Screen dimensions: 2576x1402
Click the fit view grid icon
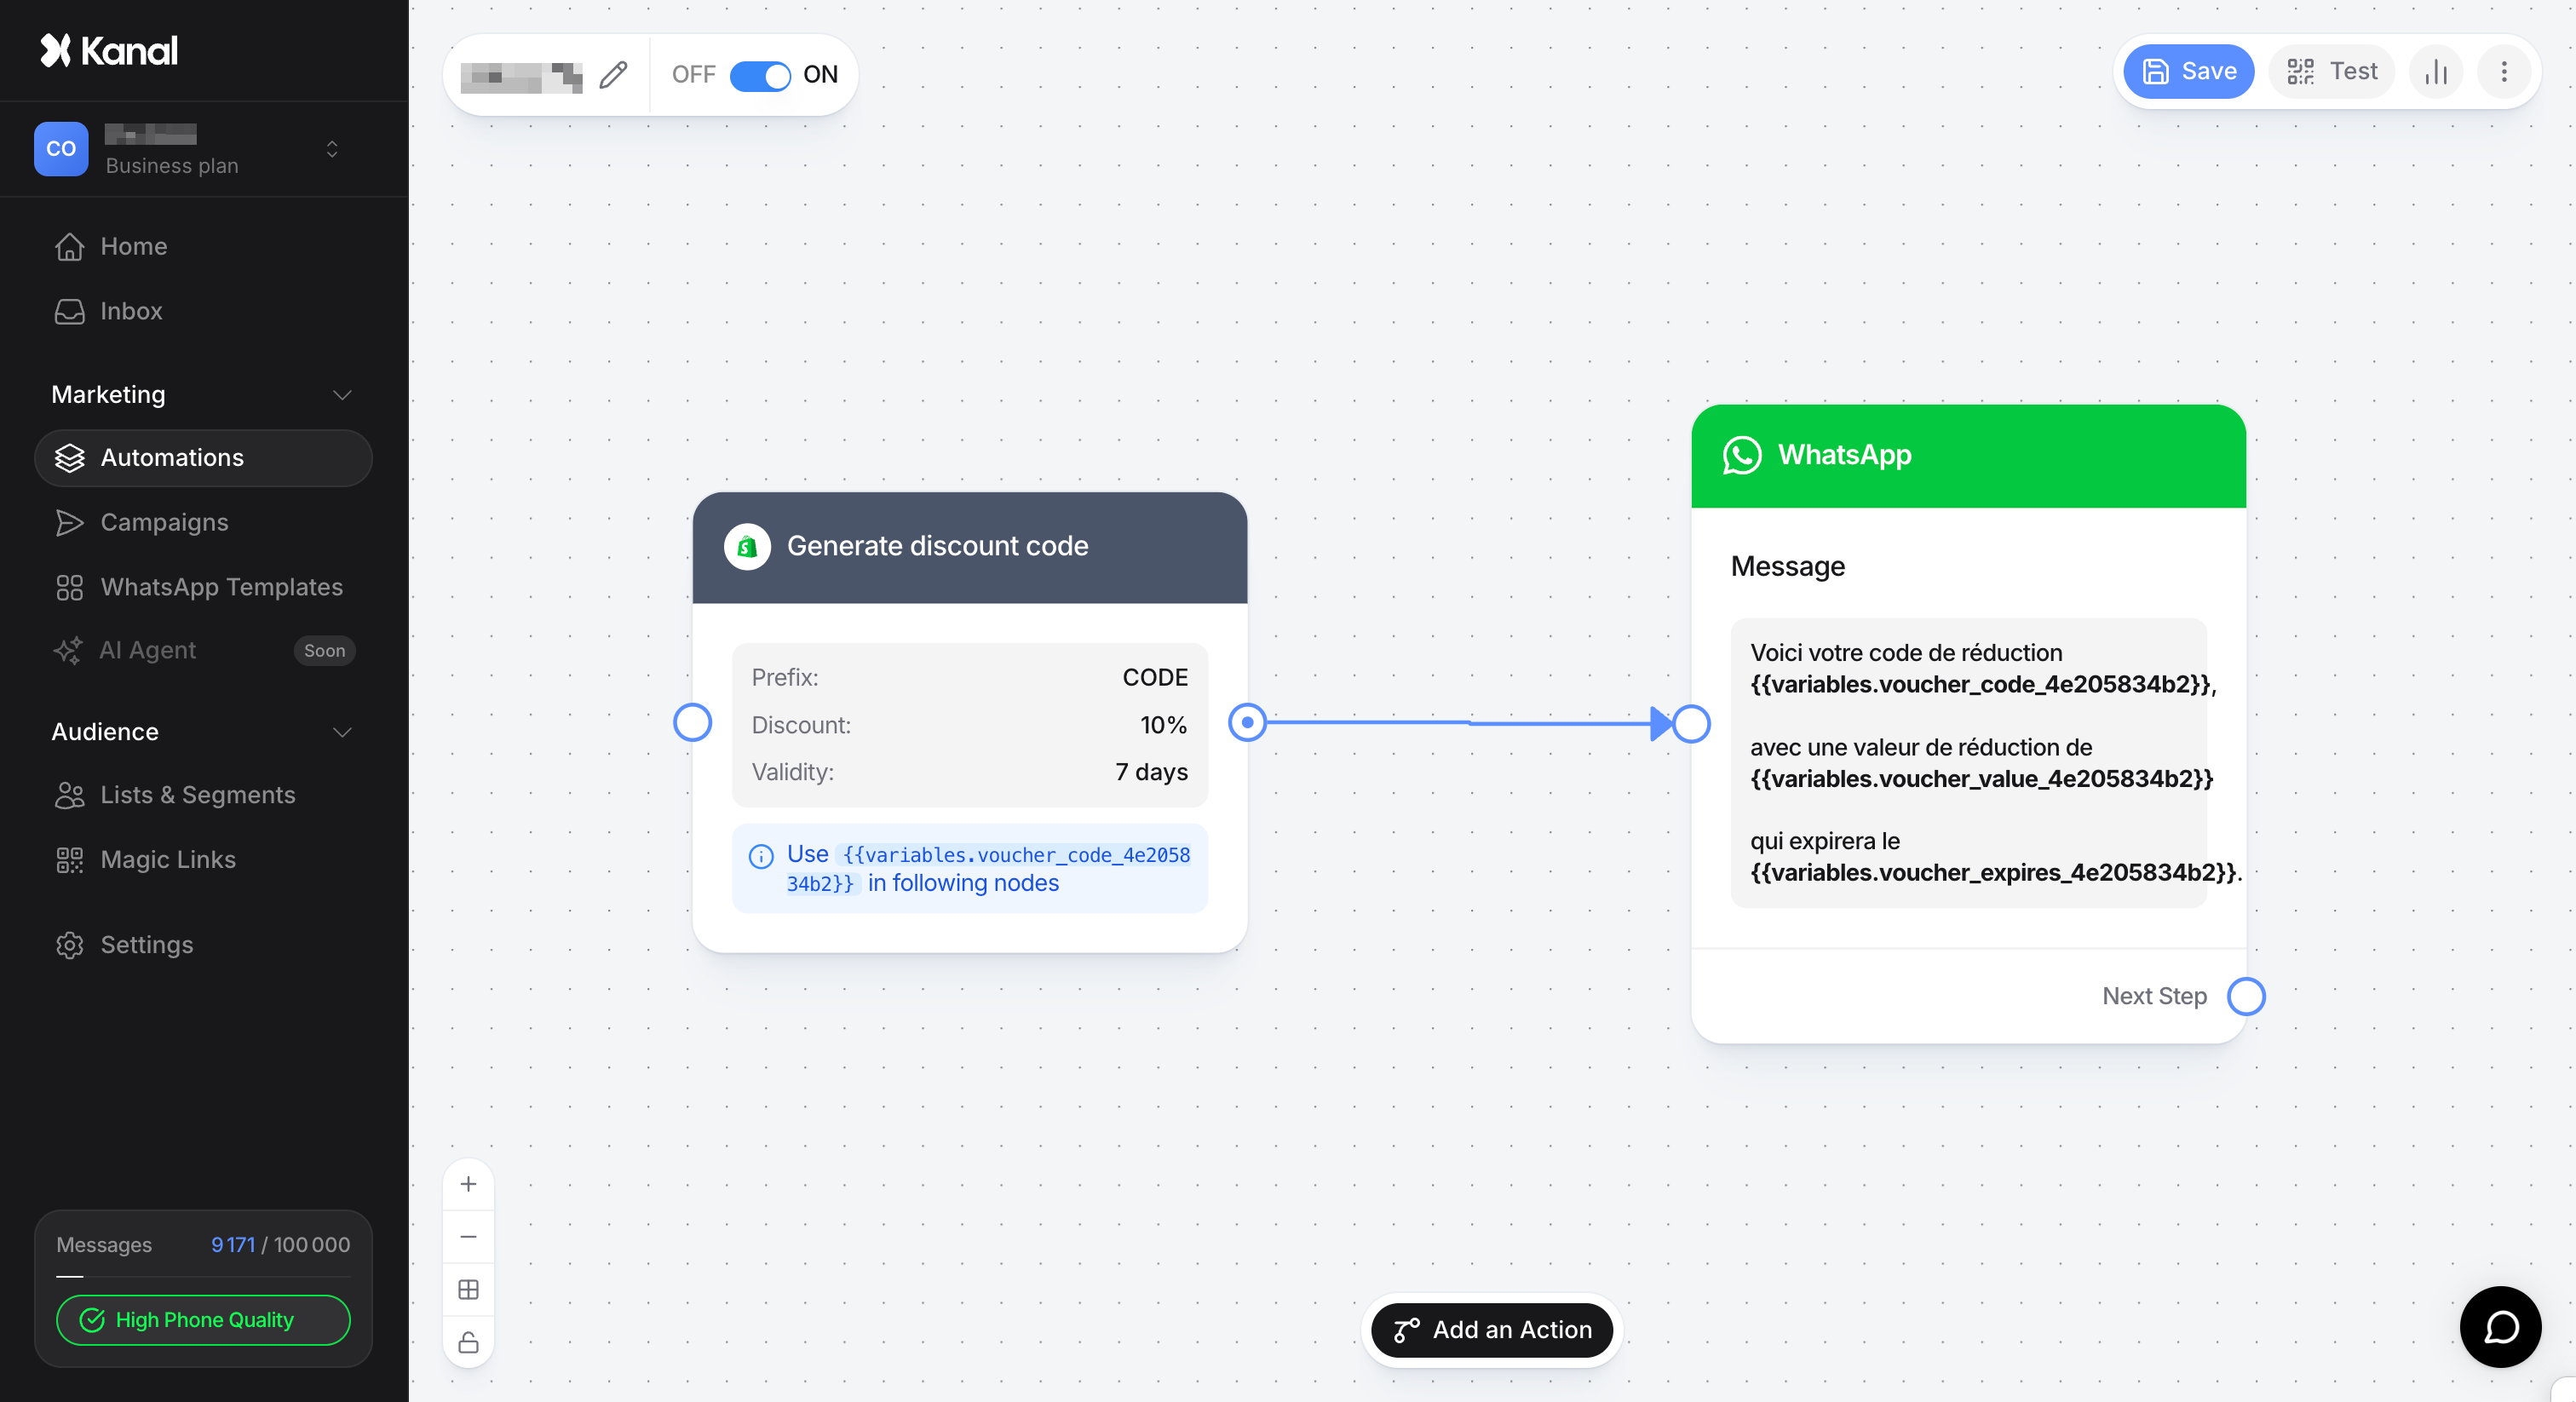click(x=468, y=1289)
